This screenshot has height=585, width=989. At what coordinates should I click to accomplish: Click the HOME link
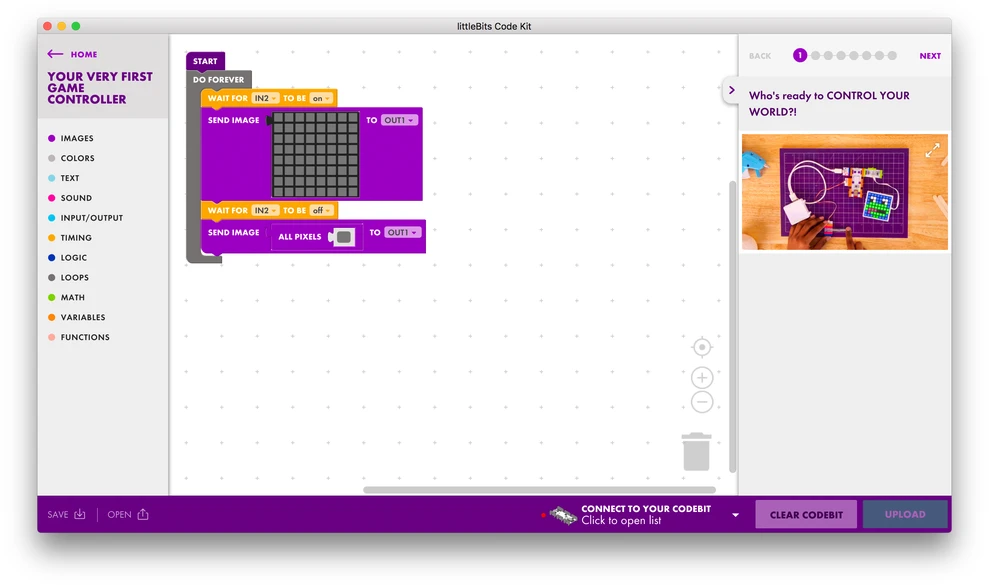click(x=84, y=54)
